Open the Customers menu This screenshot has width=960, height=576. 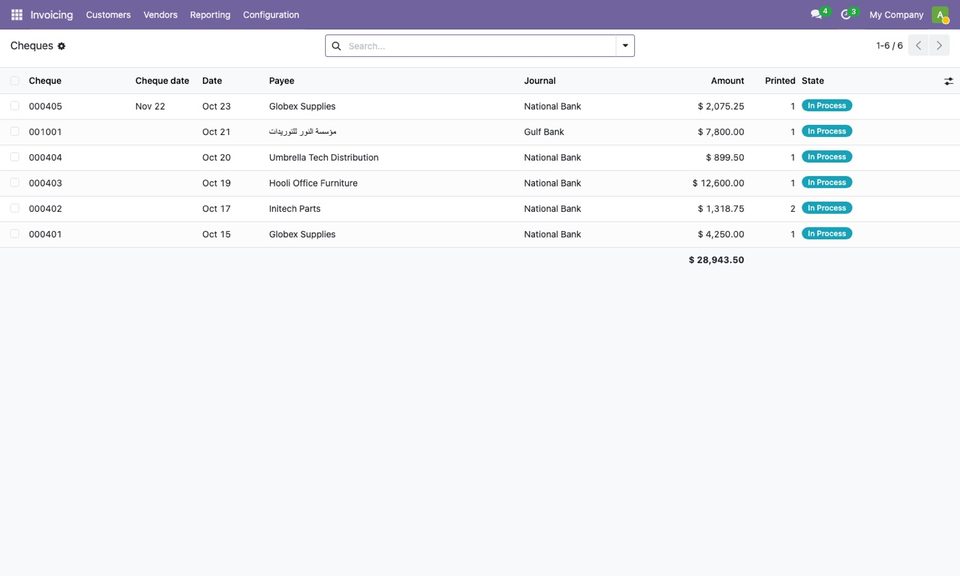tap(108, 15)
